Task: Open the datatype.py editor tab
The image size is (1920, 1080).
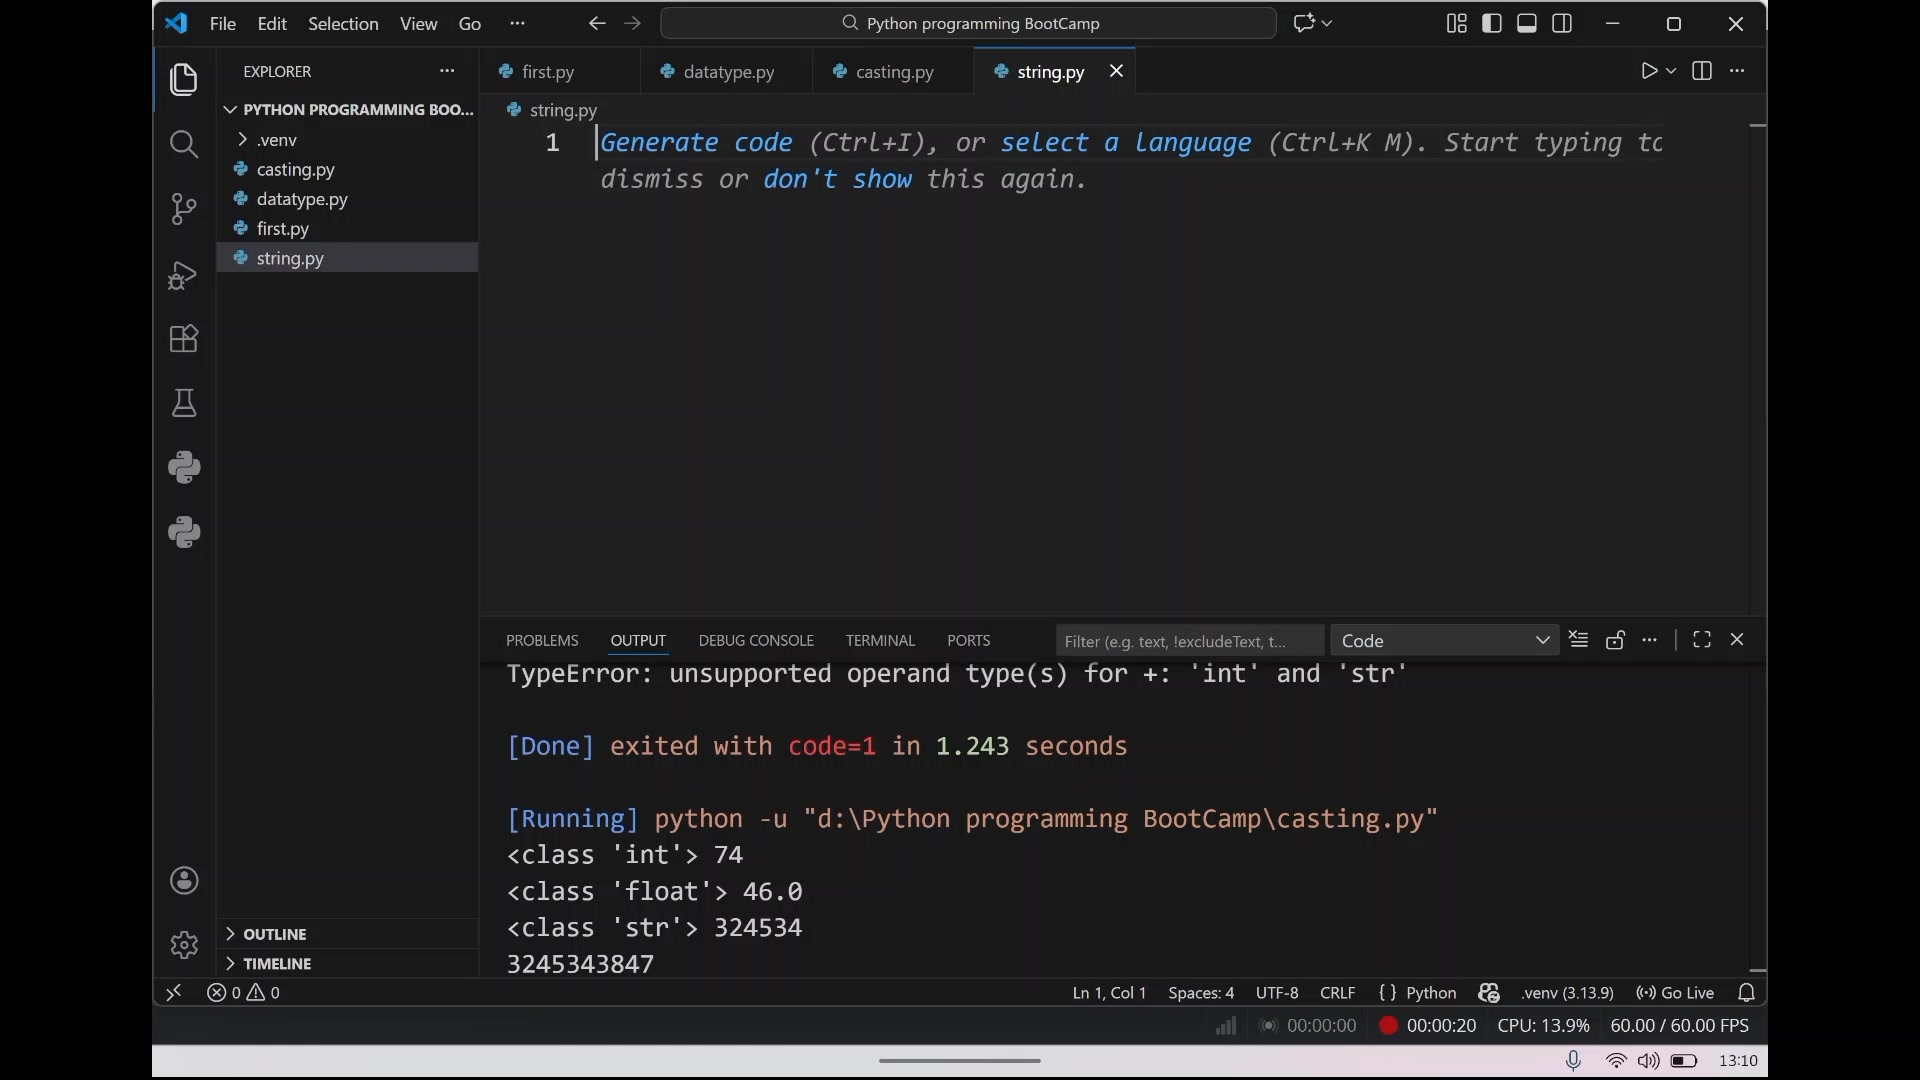Action: click(729, 72)
